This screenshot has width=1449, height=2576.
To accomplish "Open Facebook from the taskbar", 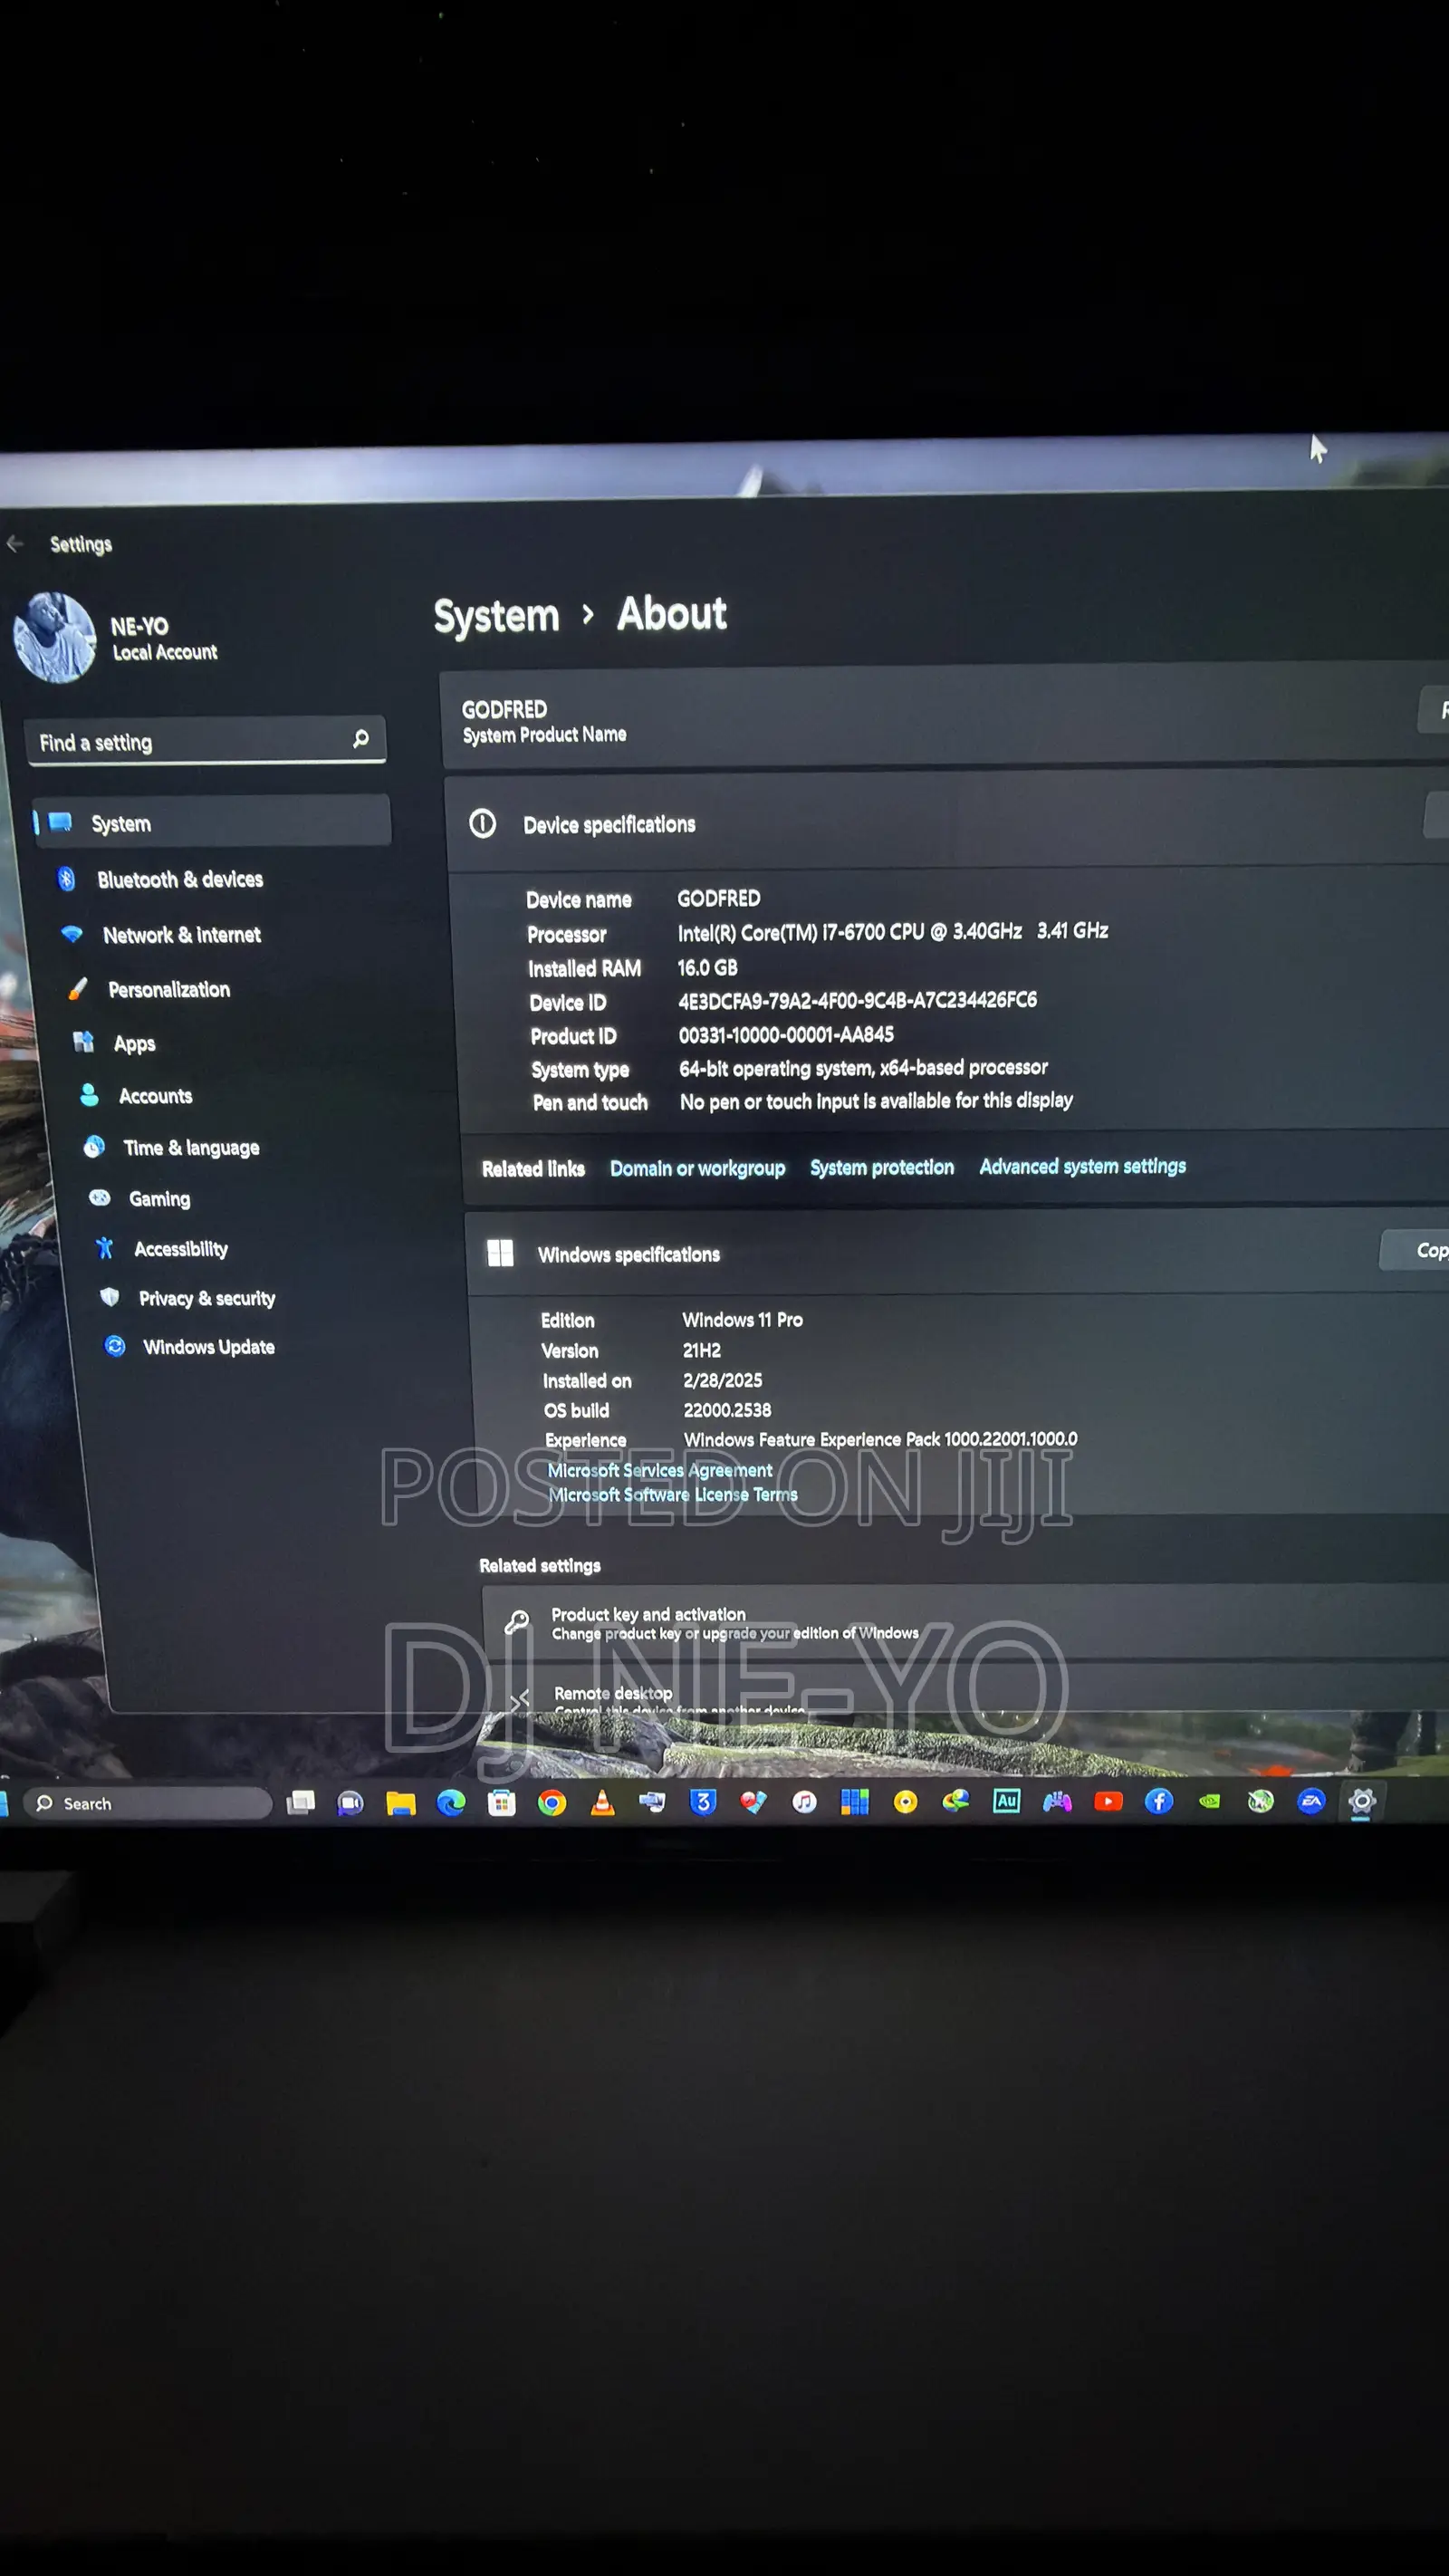I will (x=1159, y=1801).
